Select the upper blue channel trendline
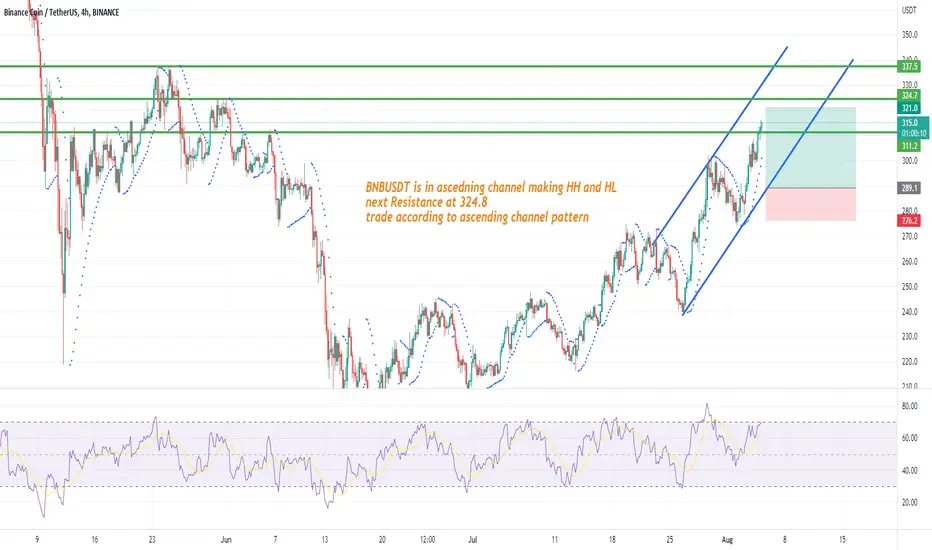Image resolution: width=932 pixels, height=550 pixels. (x=720, y=146)
